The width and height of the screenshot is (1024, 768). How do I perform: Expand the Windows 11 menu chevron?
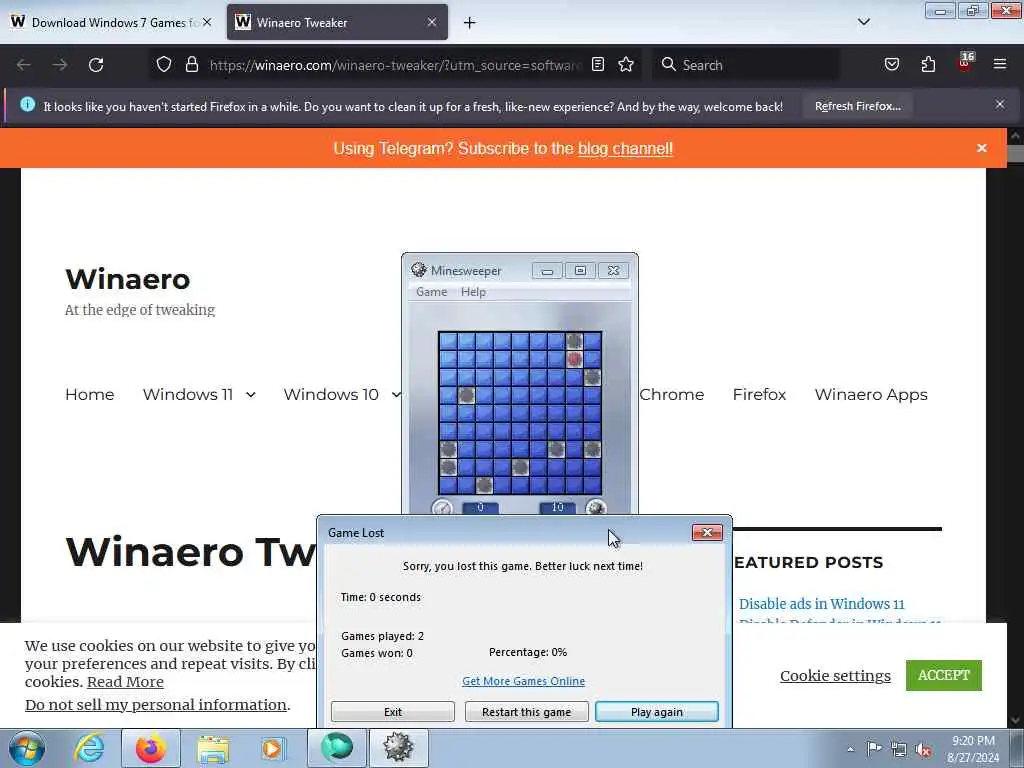pos(251,394)
